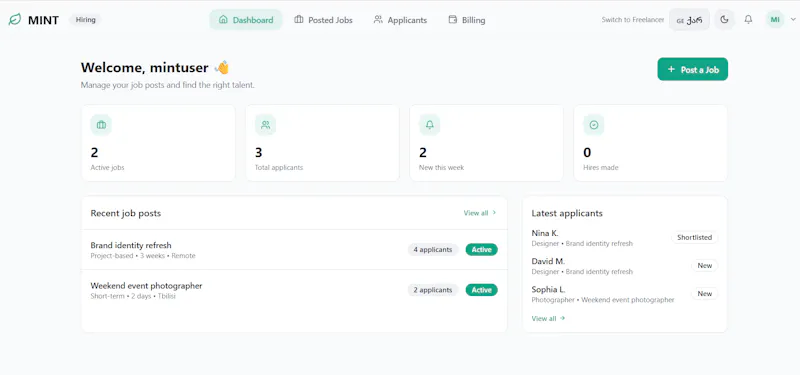The height and width of the screenshot is (375, 800).
Task: Select the Active jobs count 2
Action: coord(94,153)
